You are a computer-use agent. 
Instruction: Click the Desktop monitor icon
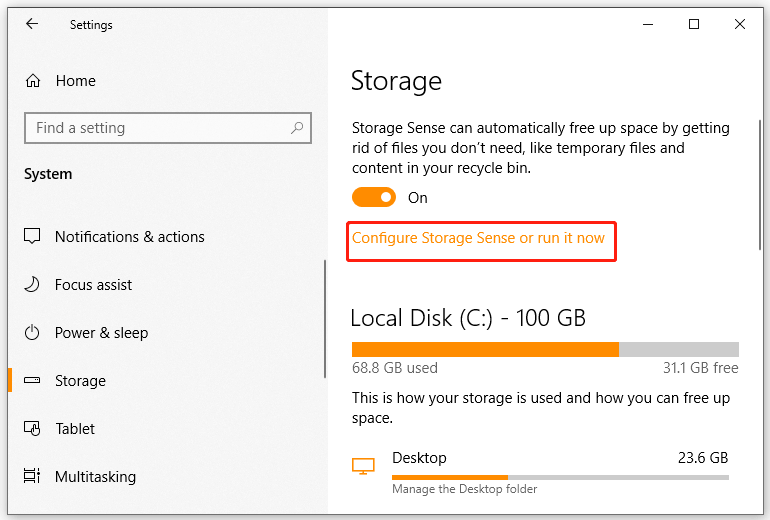point(363,466)
